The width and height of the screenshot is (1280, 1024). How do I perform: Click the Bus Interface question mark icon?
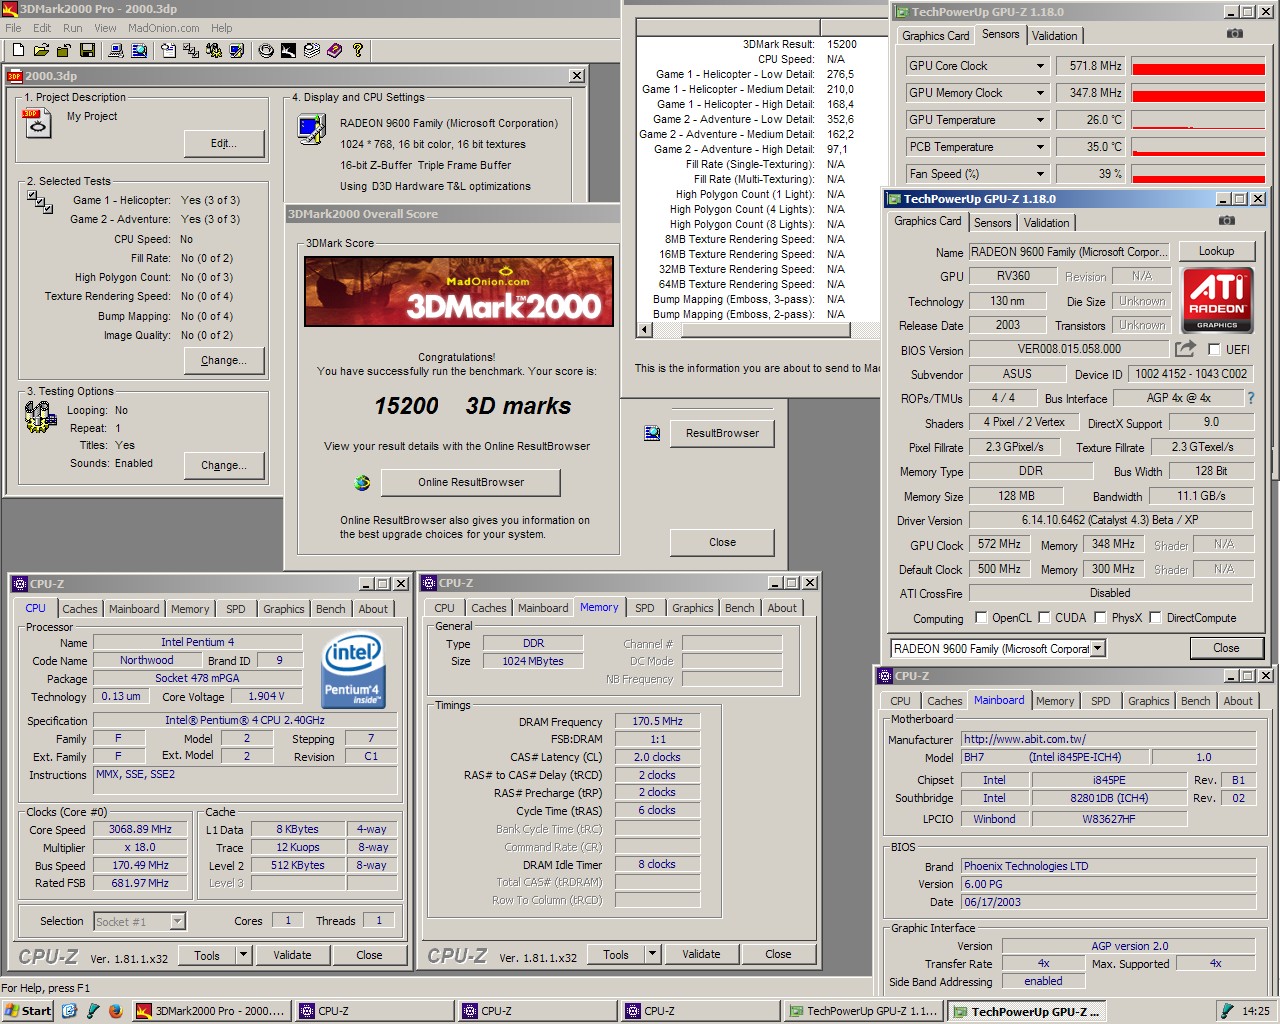(1250, 398)
